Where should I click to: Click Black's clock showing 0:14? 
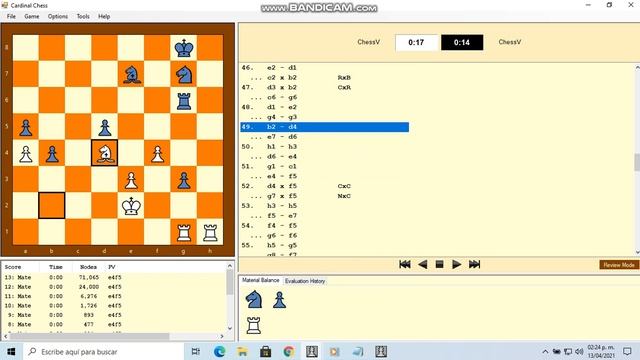click(x=462, y=42)
